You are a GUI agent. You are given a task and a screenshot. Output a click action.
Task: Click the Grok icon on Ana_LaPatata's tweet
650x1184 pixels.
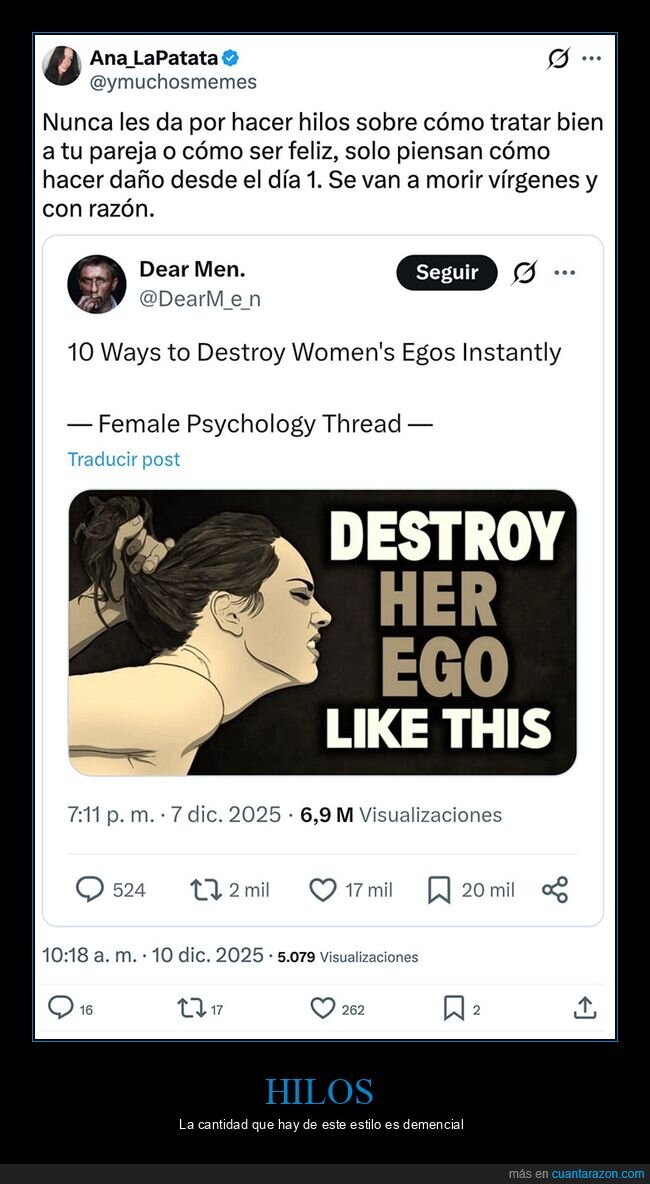[x=558, y=59]
